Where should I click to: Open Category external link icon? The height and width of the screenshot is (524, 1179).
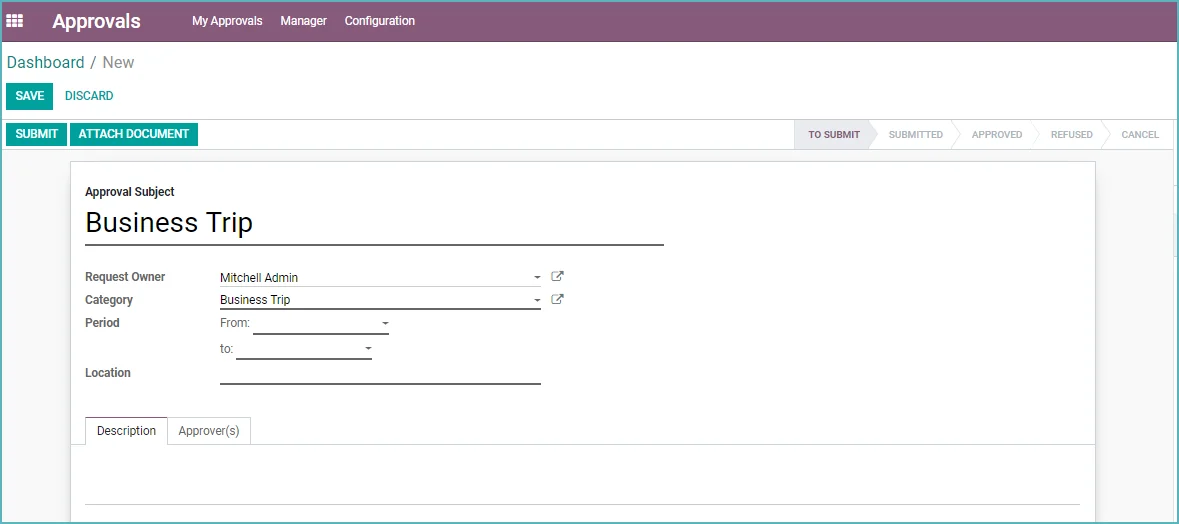tap(557, 299)
